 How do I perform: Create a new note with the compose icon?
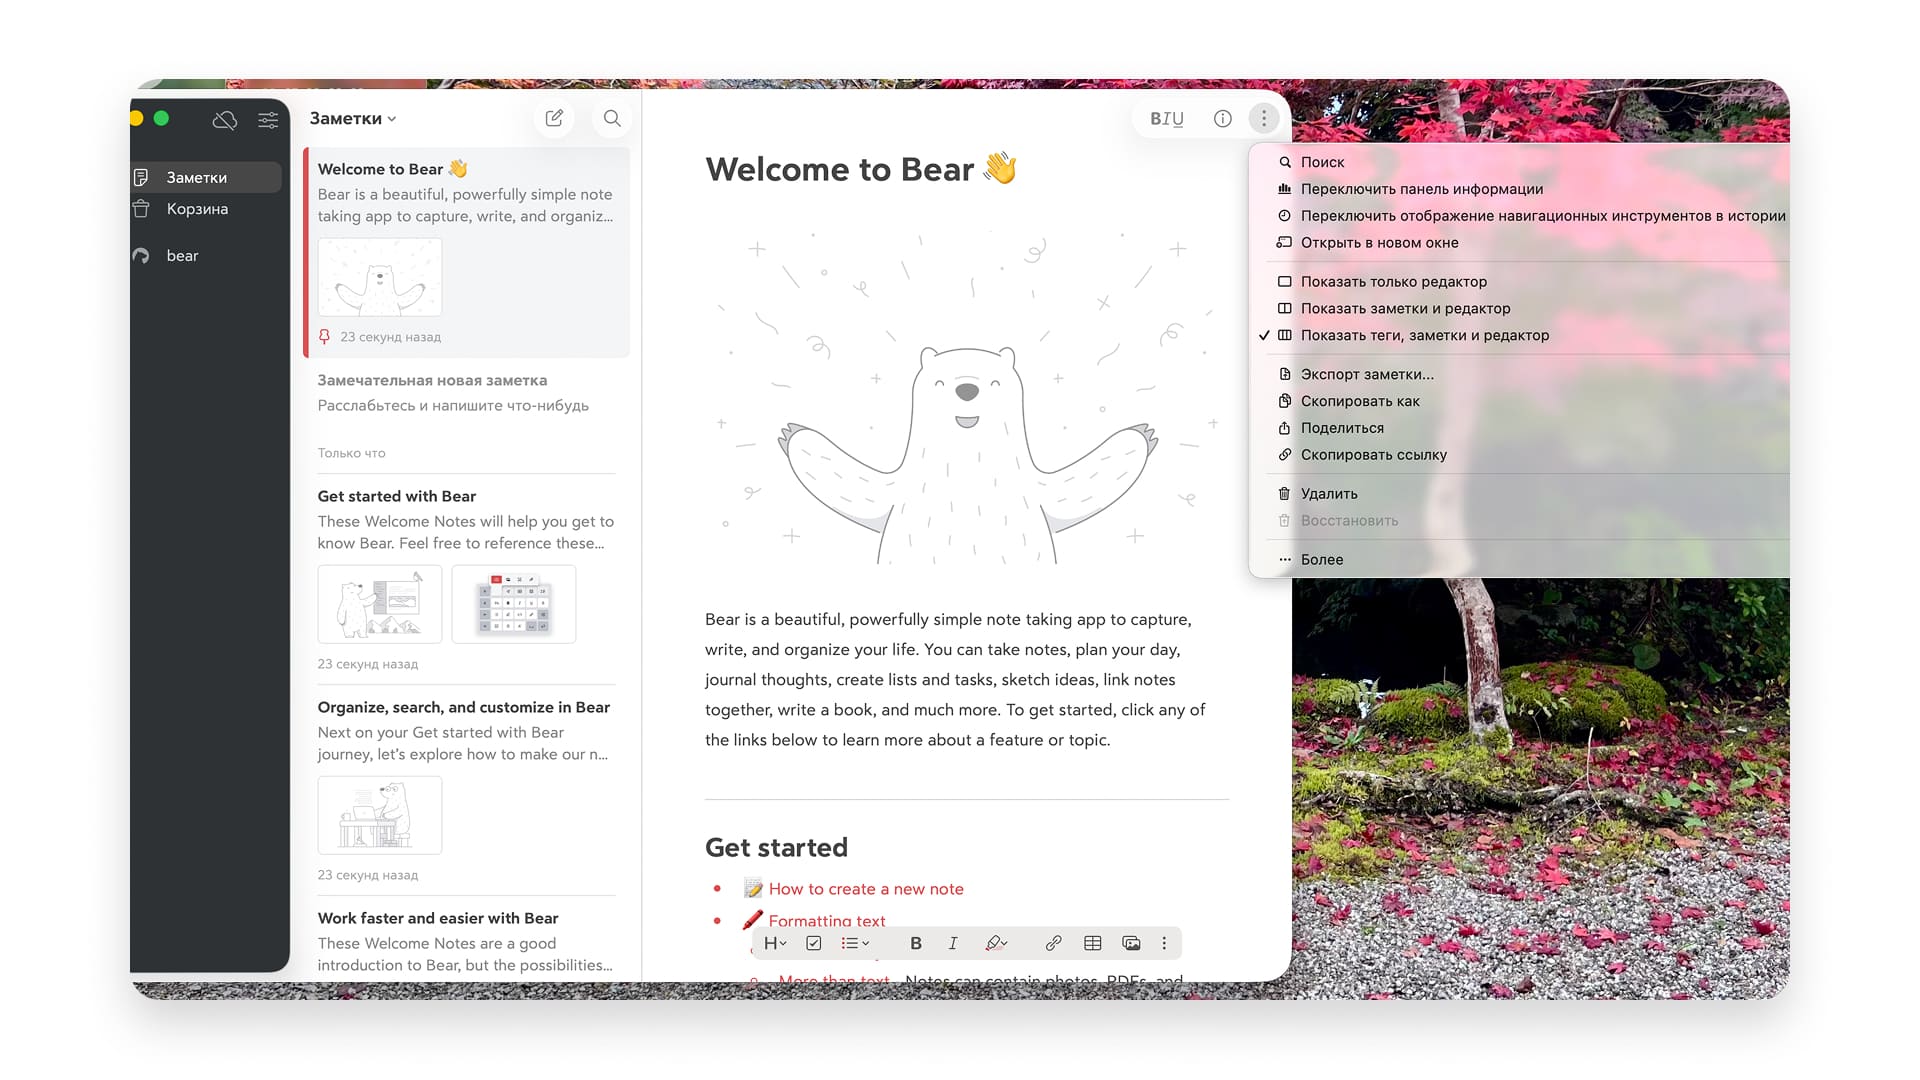[554, 118]
